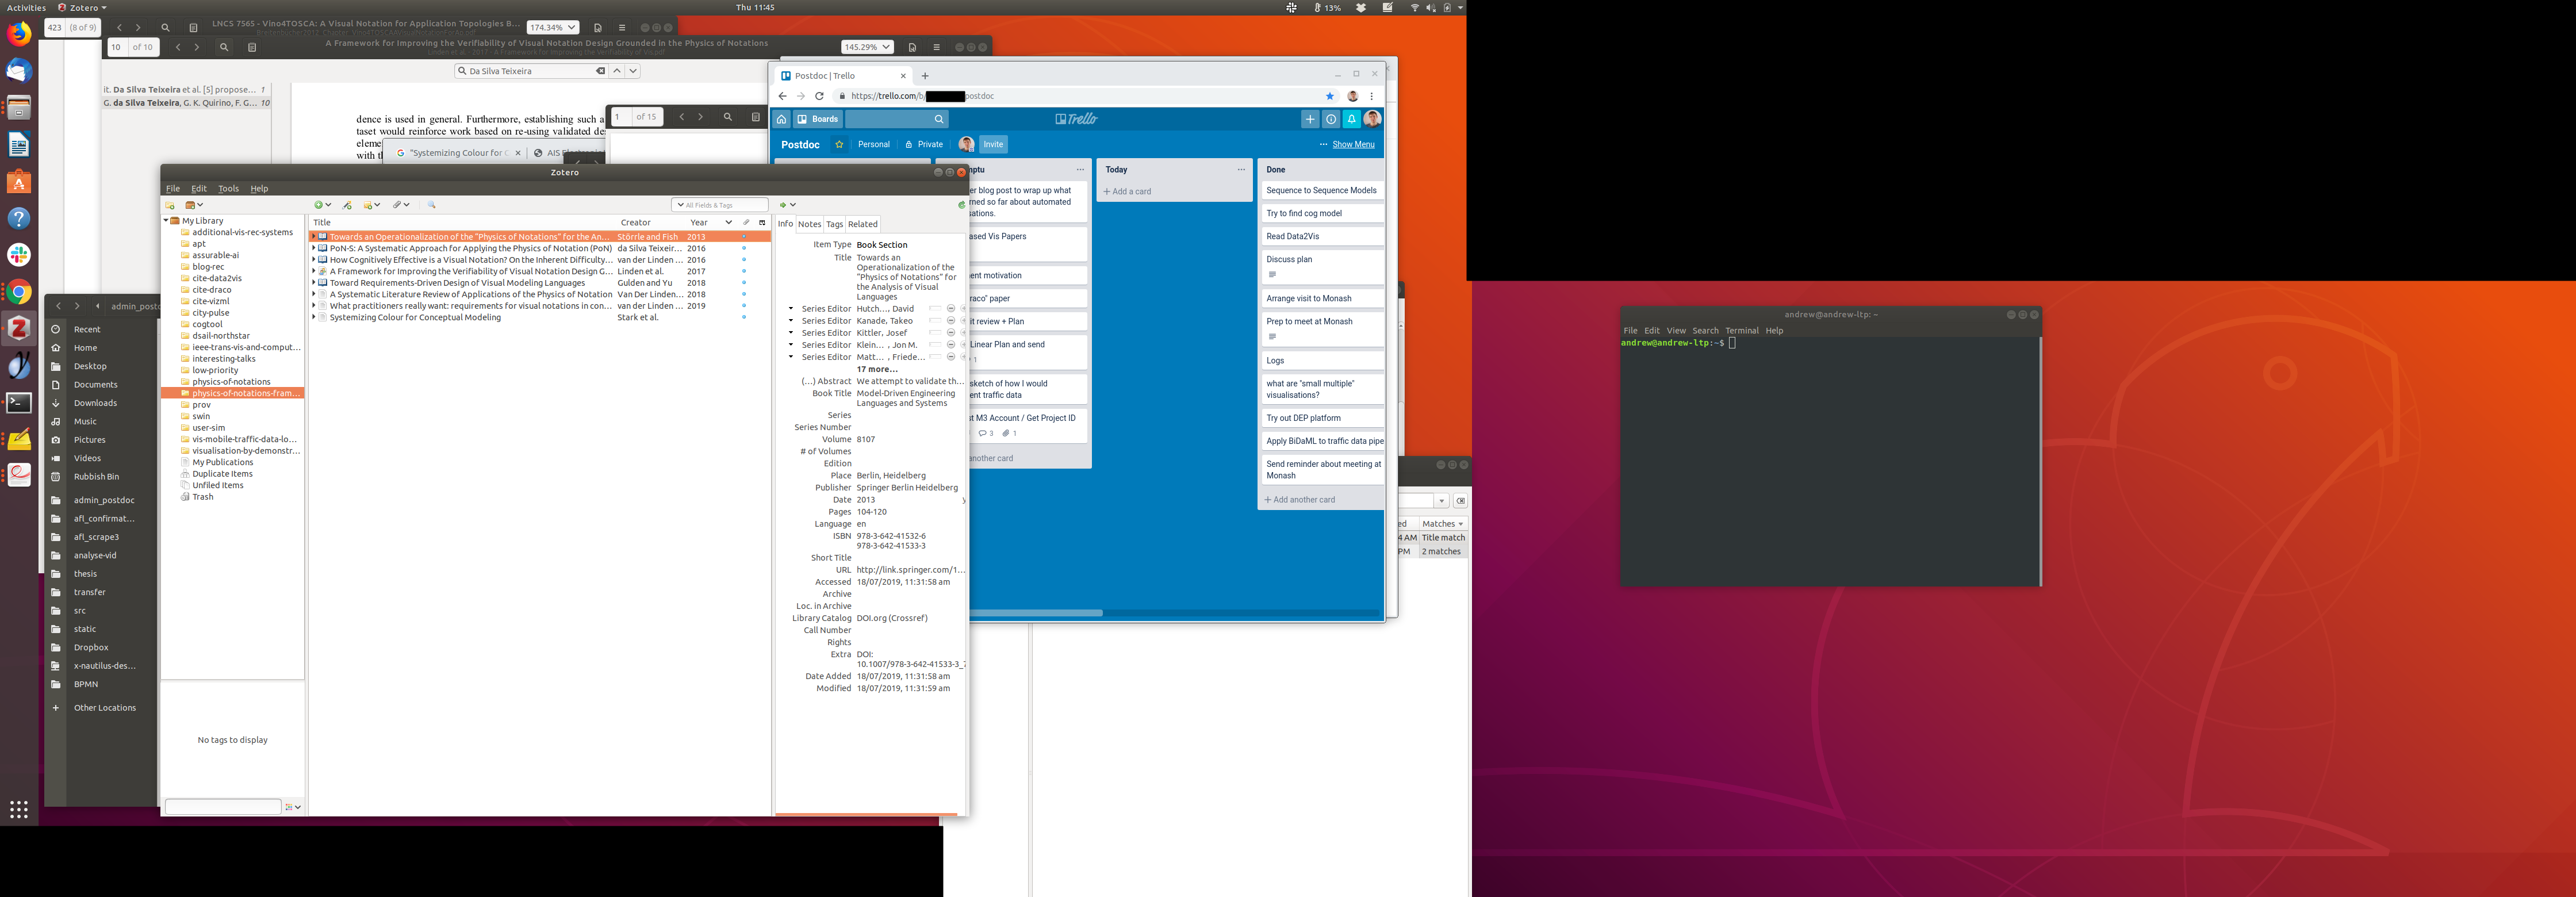Screen dimensions: 2576x897
Task: Click Trello information icon
Action: 1331,119
